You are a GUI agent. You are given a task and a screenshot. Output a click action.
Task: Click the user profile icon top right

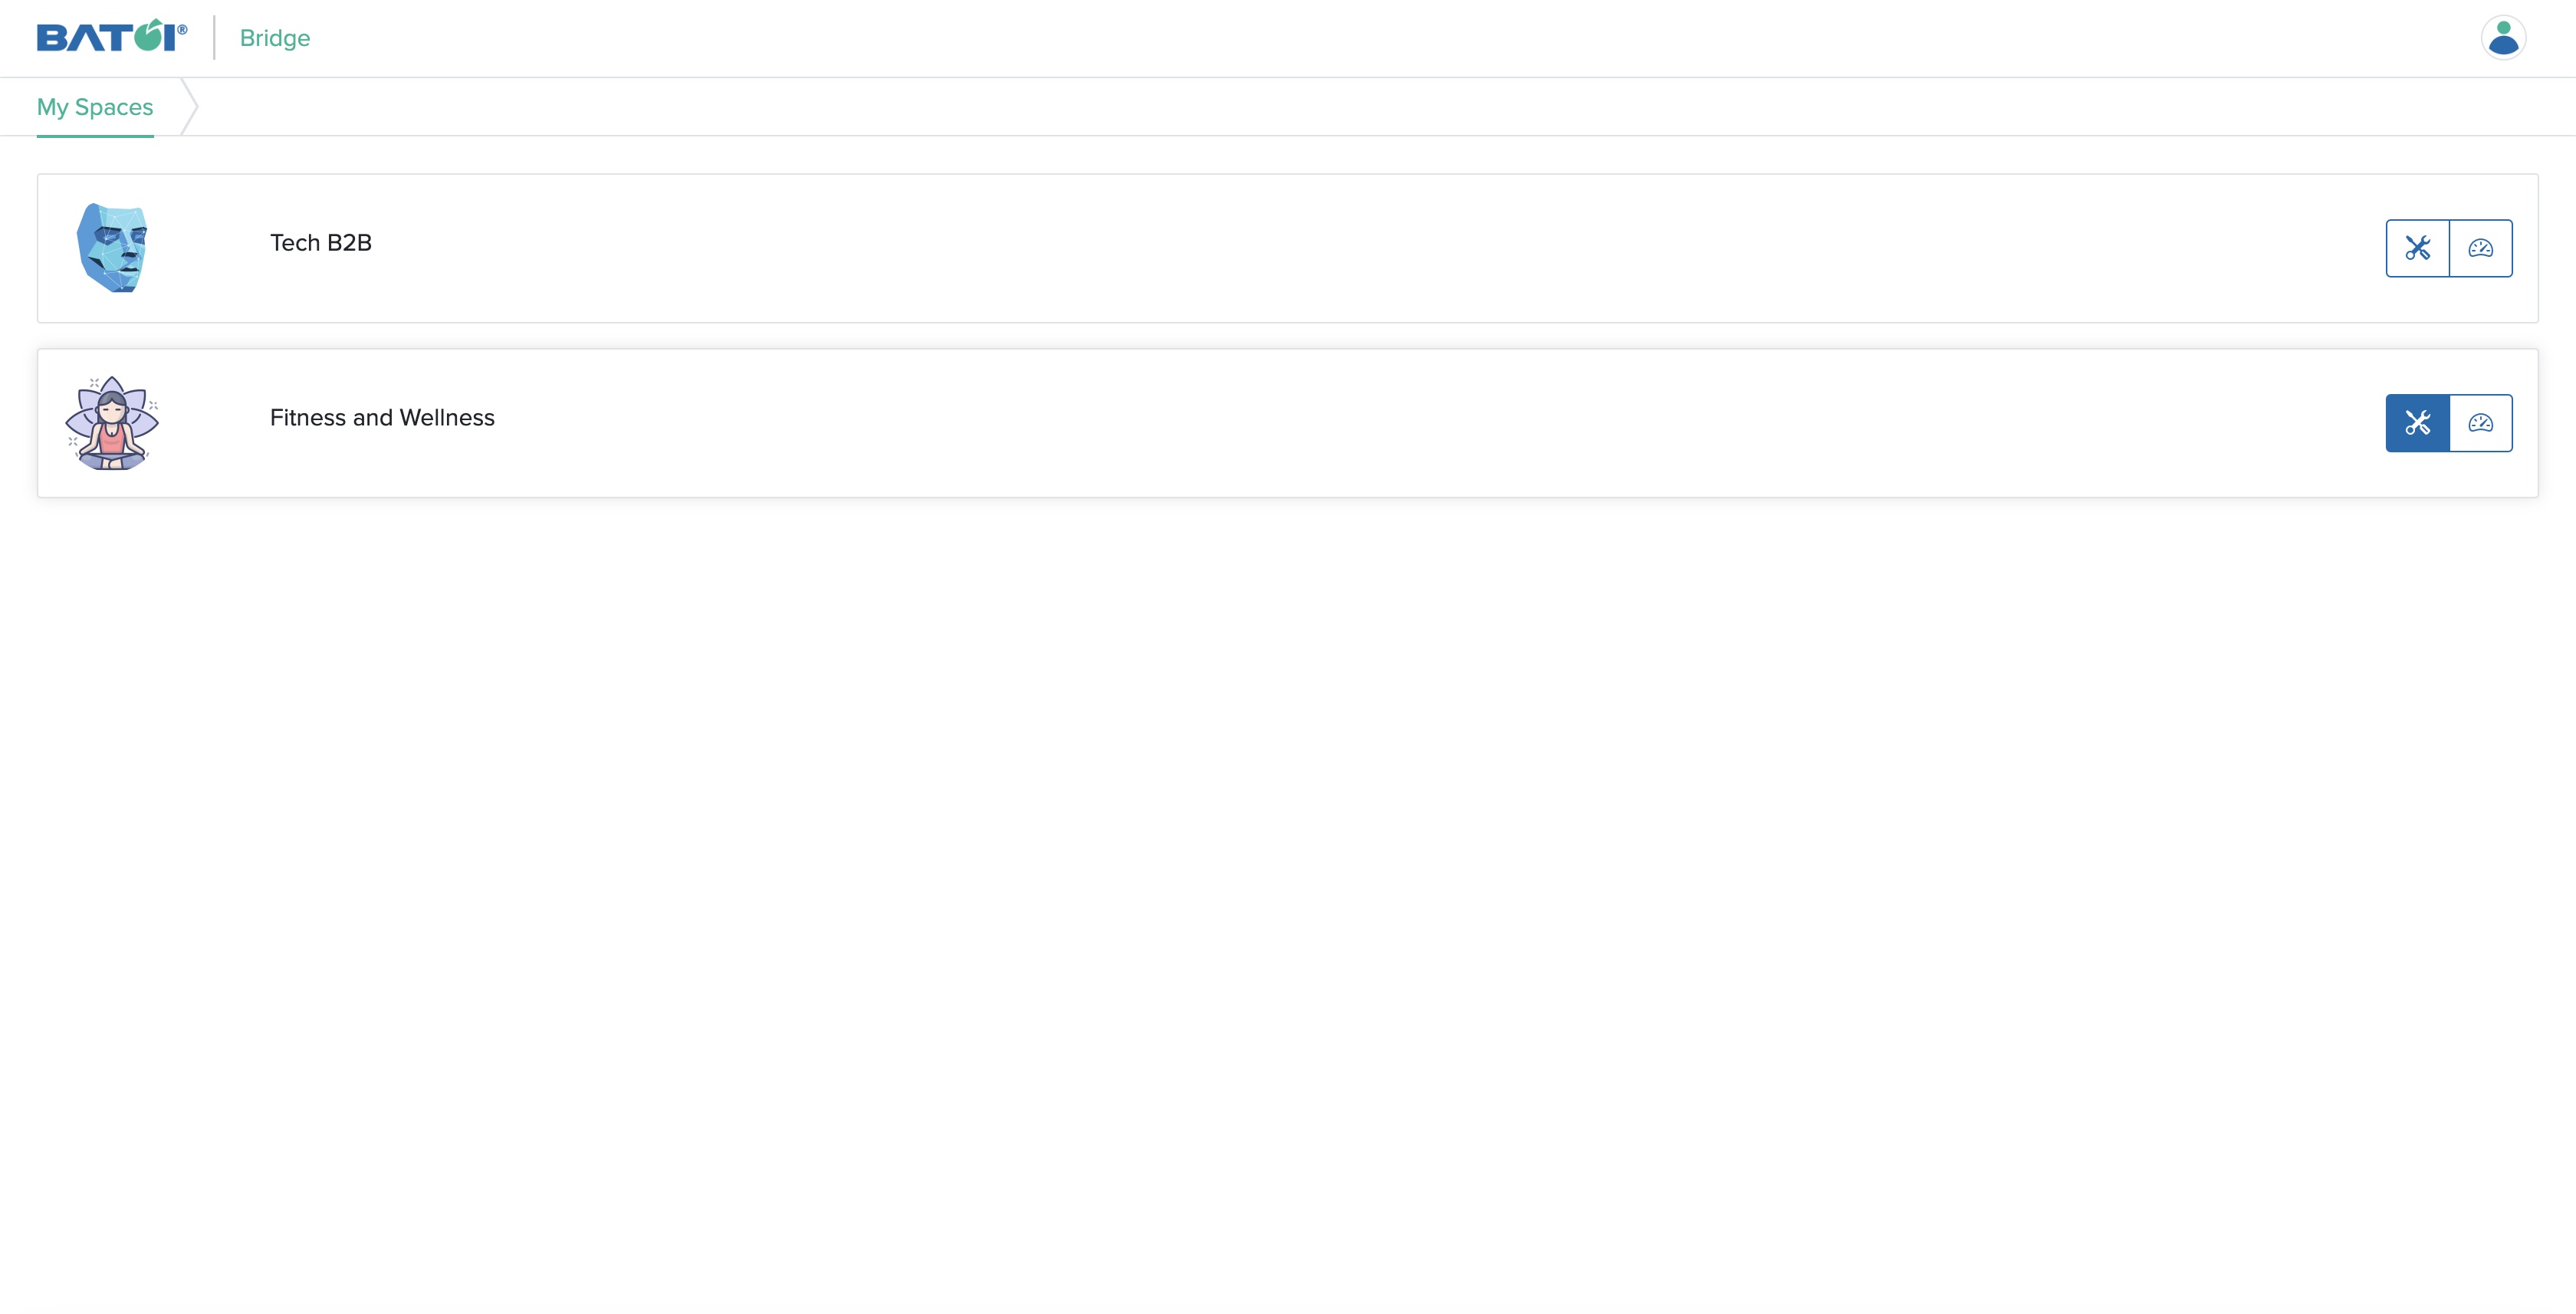point(2504,37)
